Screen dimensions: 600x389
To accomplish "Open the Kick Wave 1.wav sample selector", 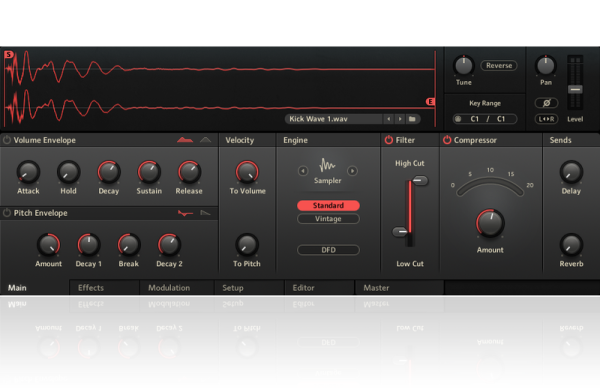I will click(333, 119).
